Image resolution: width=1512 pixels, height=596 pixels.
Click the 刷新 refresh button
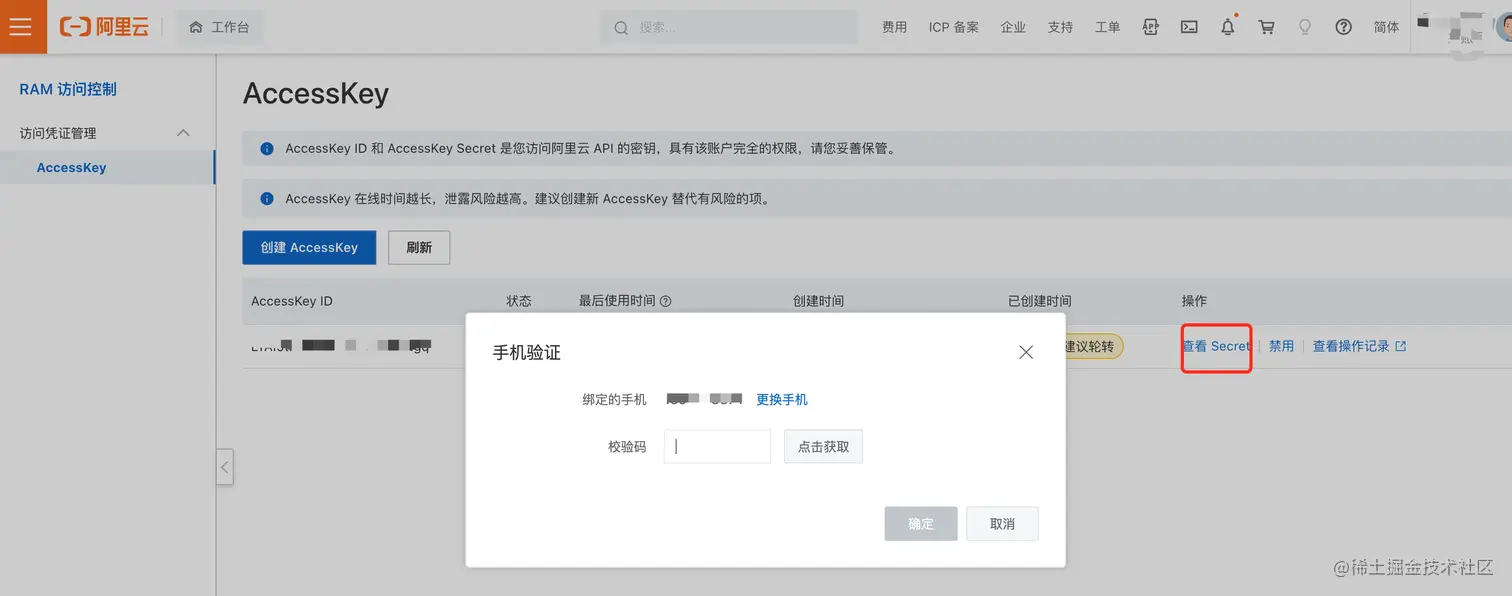click(x=419, y=247)
